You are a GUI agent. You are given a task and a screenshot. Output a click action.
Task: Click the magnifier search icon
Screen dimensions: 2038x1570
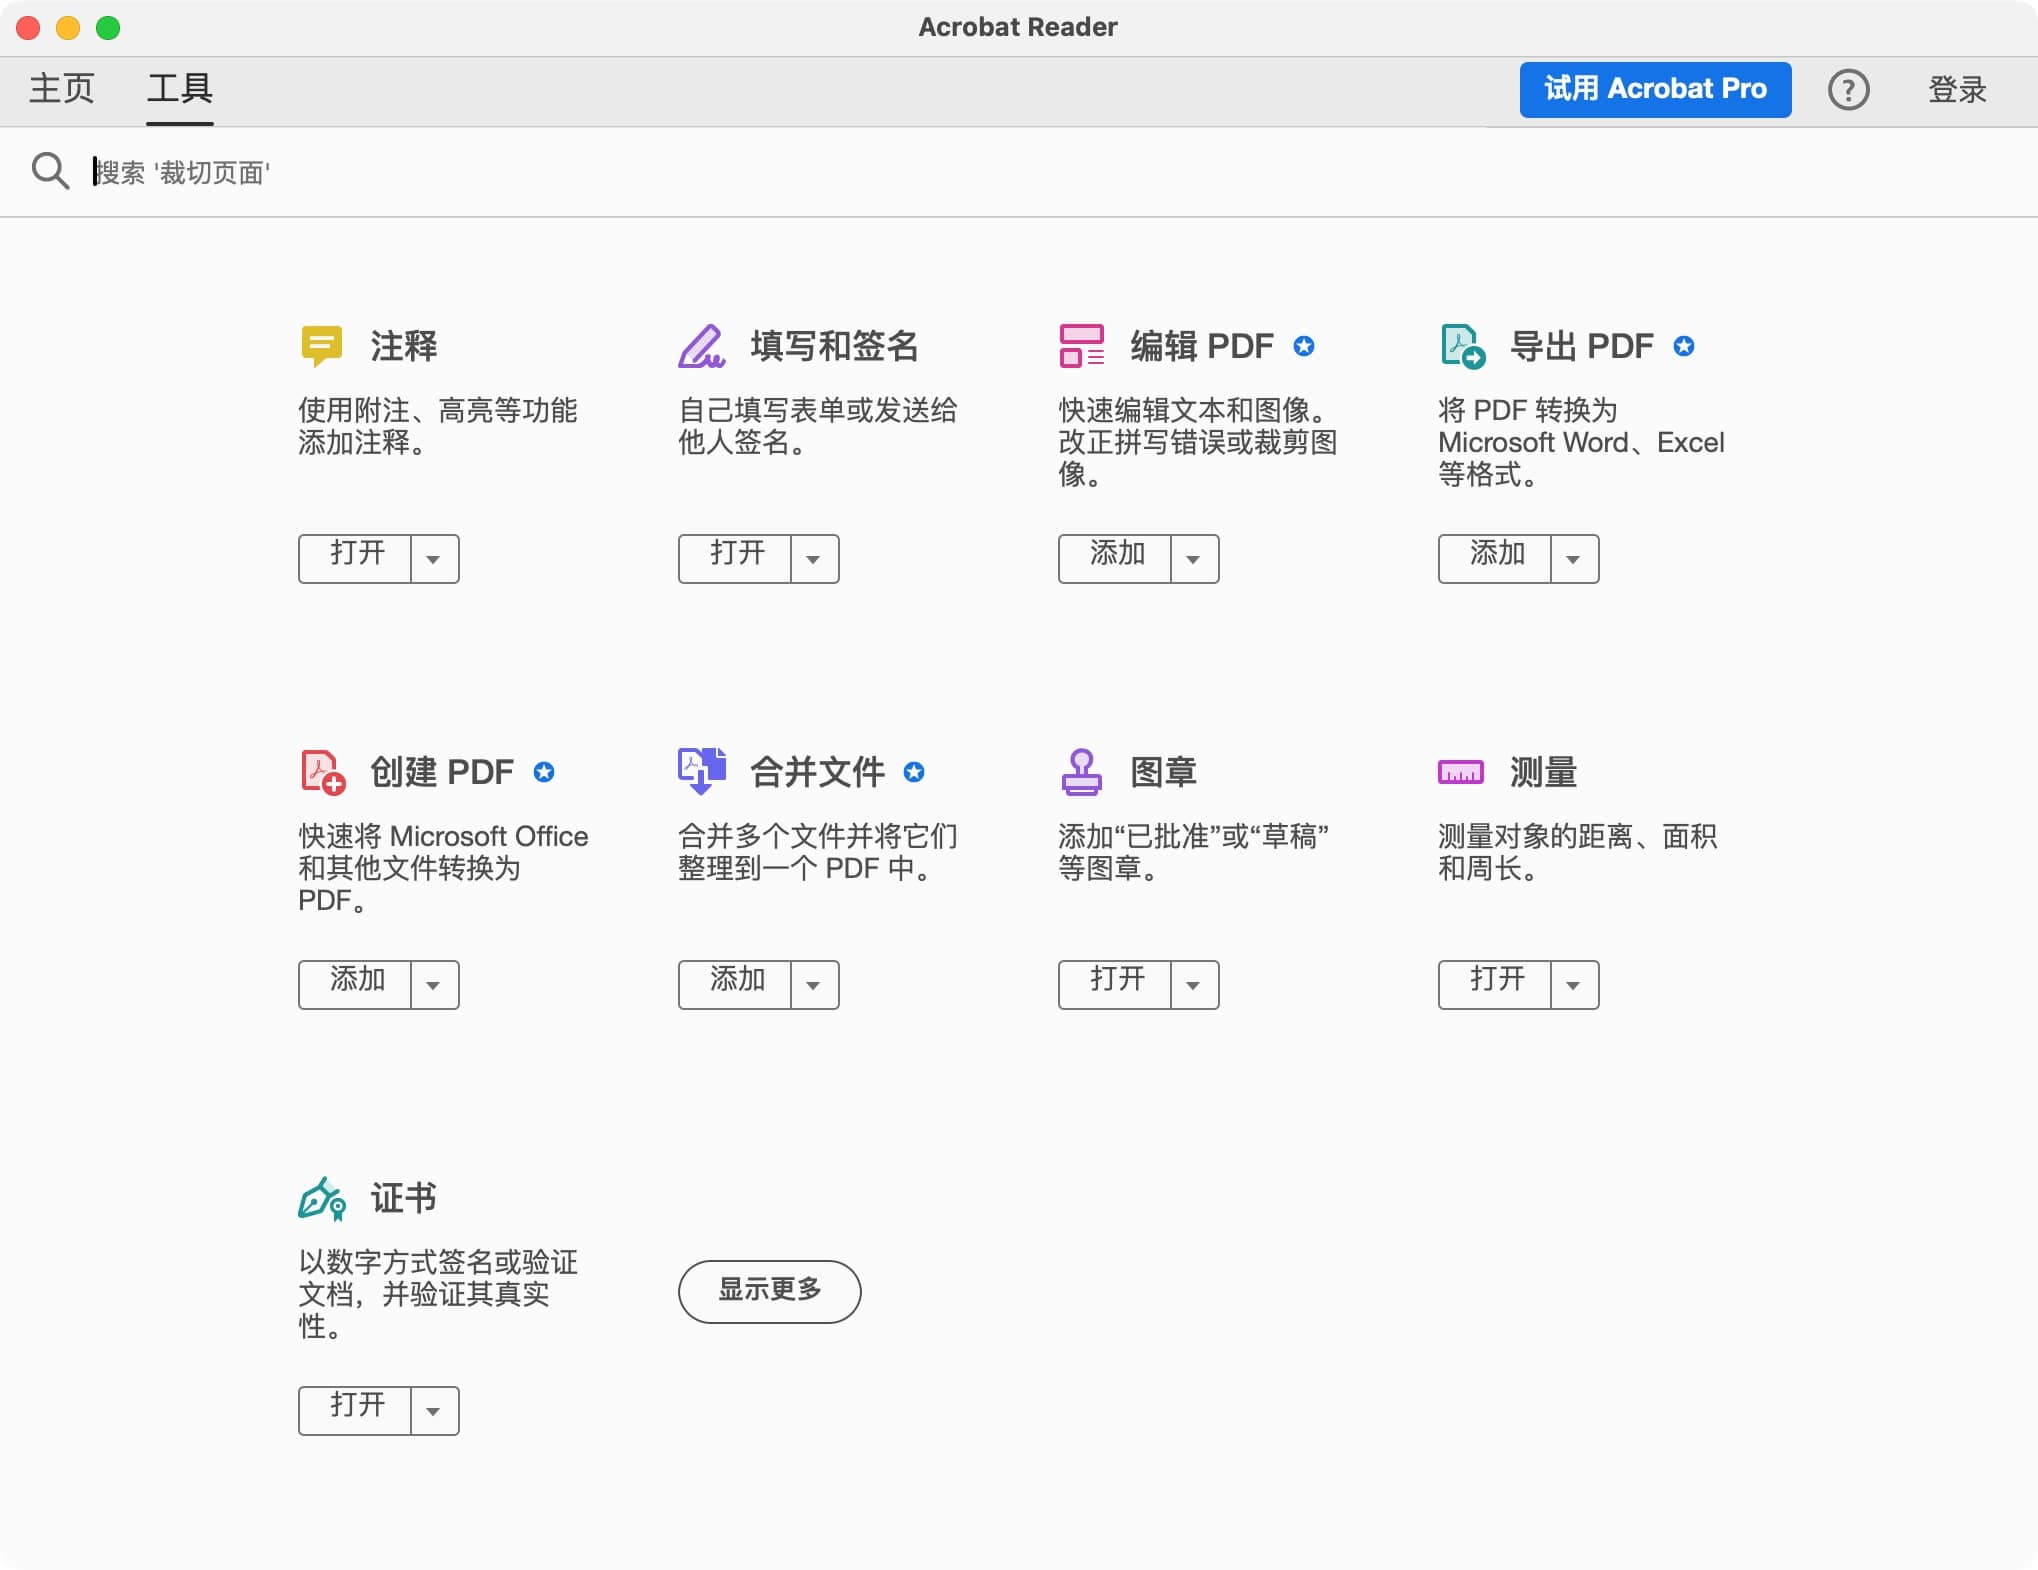(x=49, y=171)
